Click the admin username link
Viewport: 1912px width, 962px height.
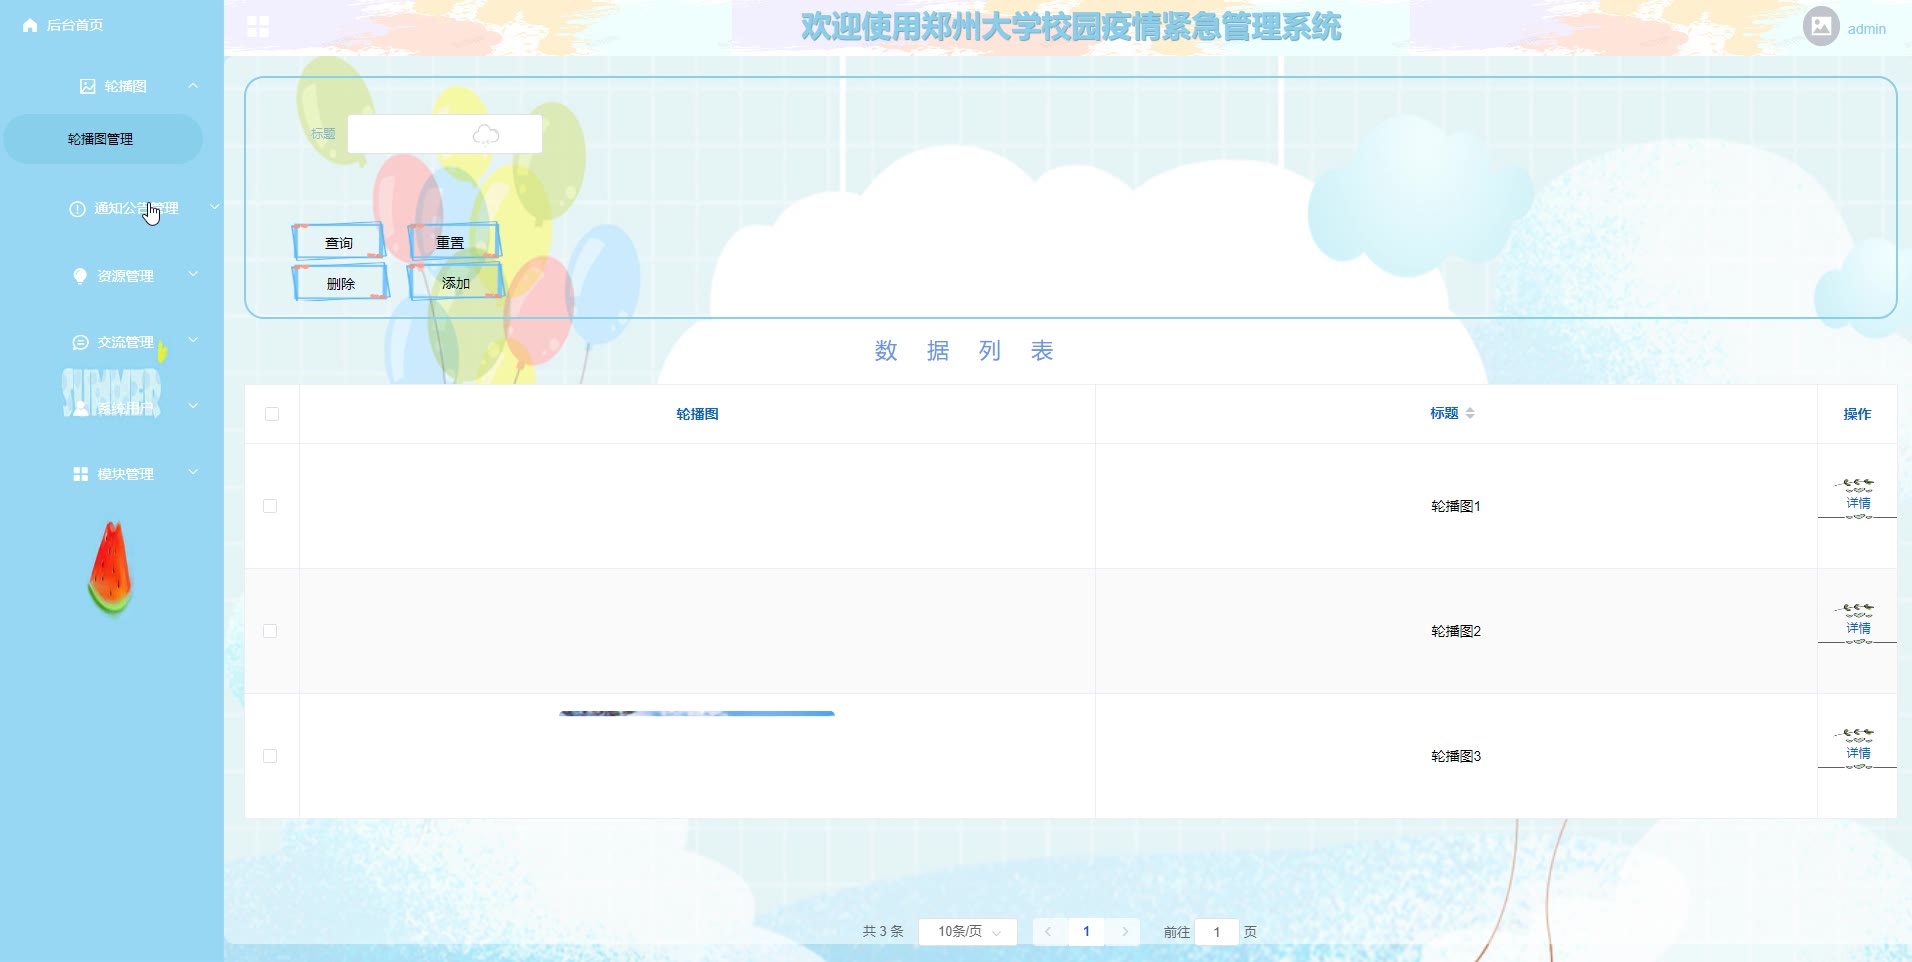[1866, 29]
